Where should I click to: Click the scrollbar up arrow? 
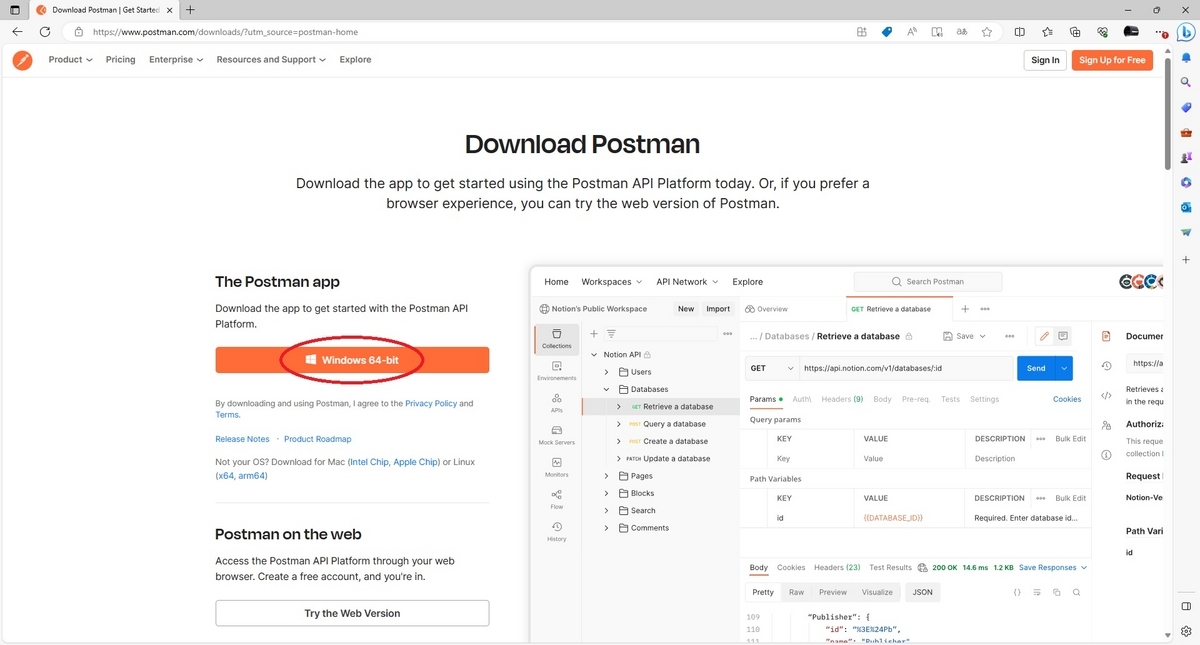(x=1167, y=51)
